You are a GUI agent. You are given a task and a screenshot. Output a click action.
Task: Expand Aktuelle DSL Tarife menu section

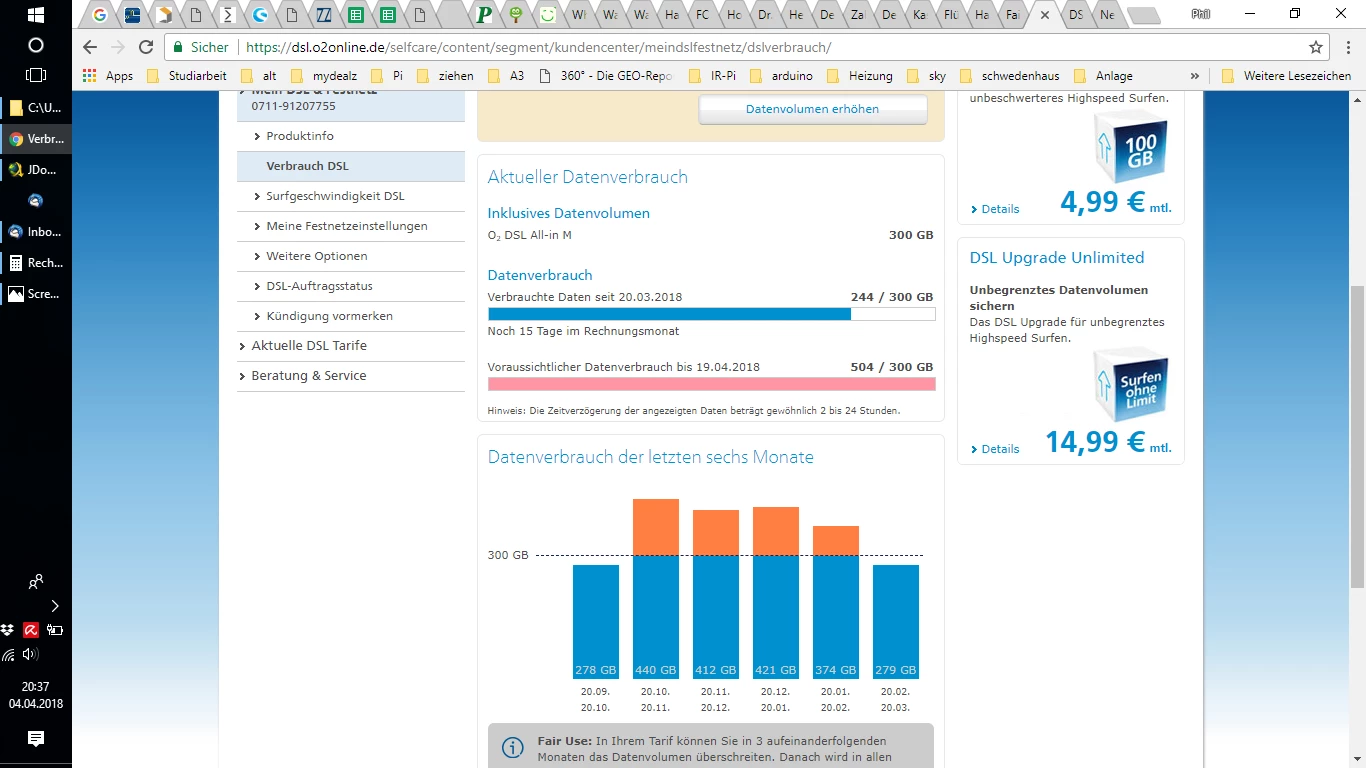coord(308,346)
